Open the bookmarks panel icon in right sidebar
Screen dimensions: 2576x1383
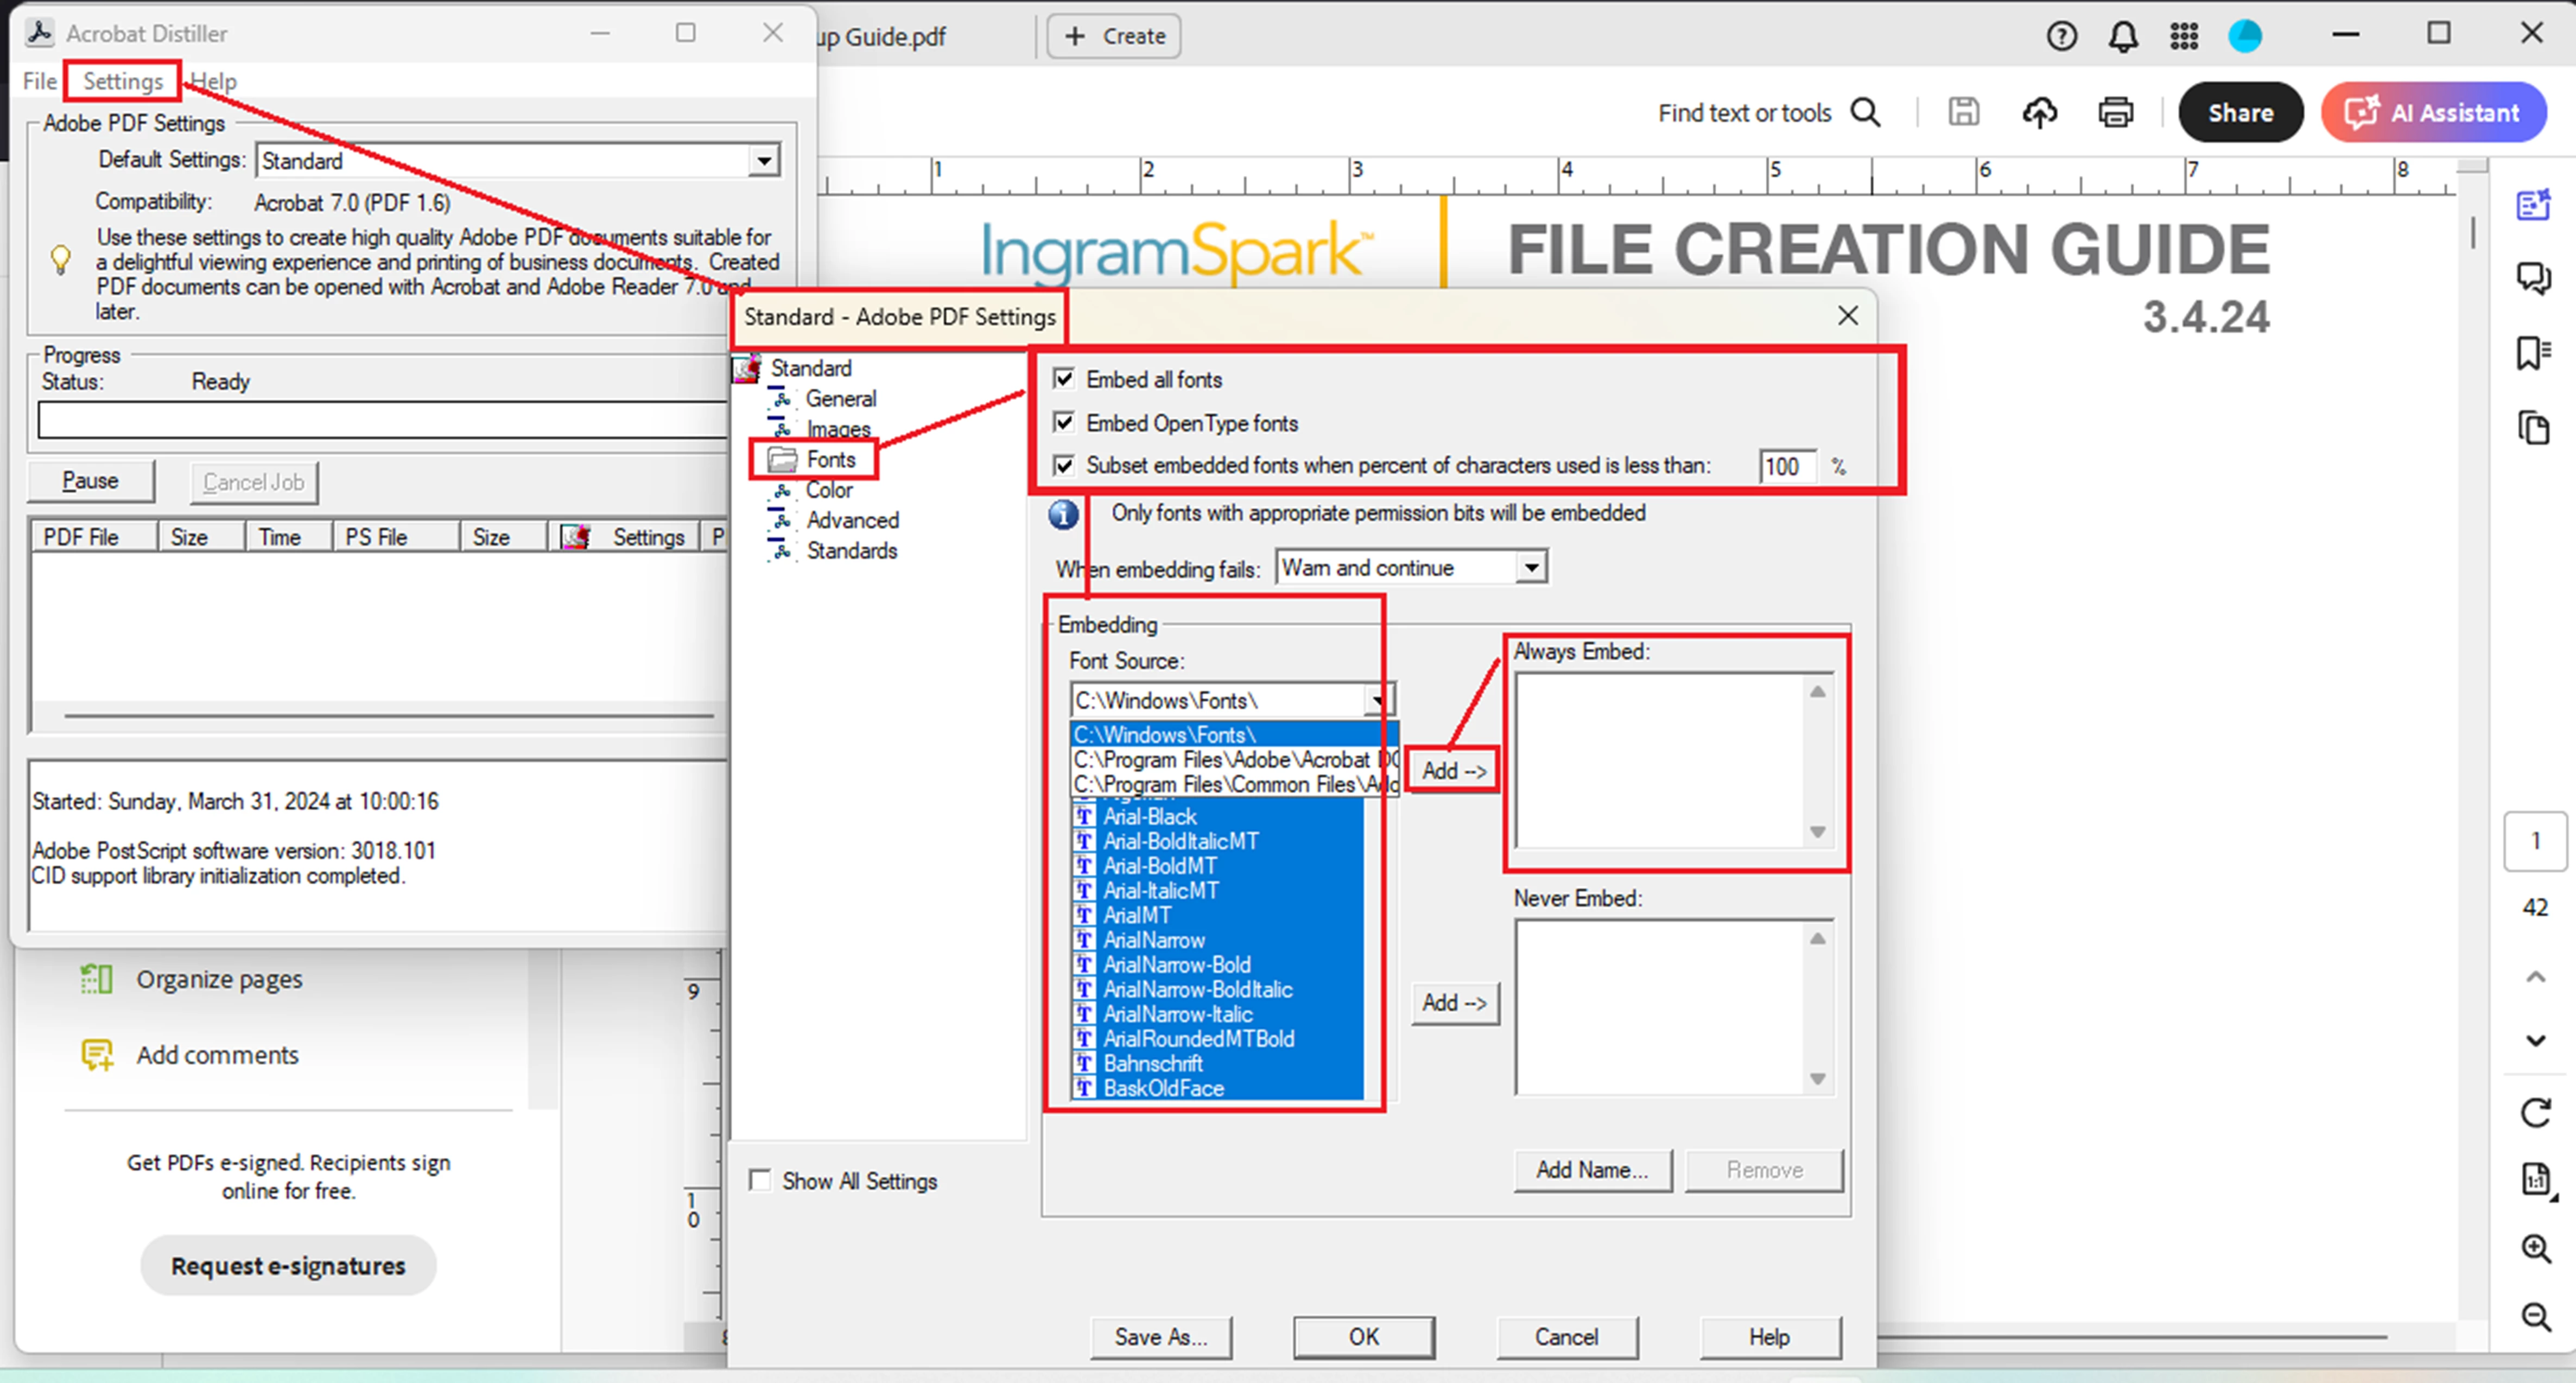coord(2534,352)
